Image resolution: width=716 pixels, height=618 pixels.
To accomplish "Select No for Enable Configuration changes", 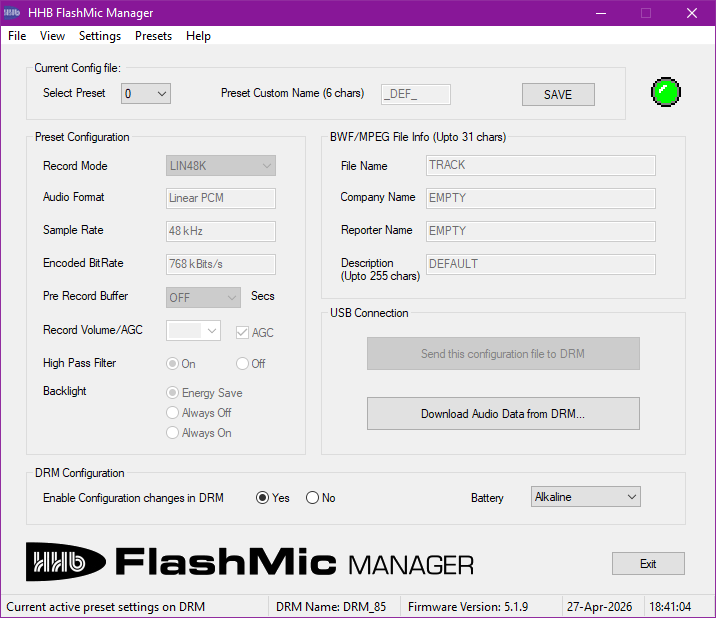I will click(313, 498).
